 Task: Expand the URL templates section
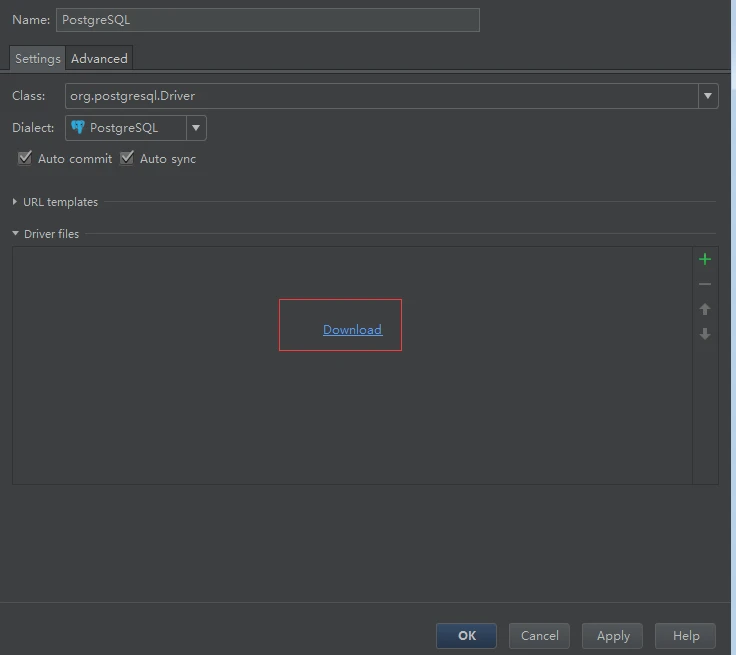15,202
